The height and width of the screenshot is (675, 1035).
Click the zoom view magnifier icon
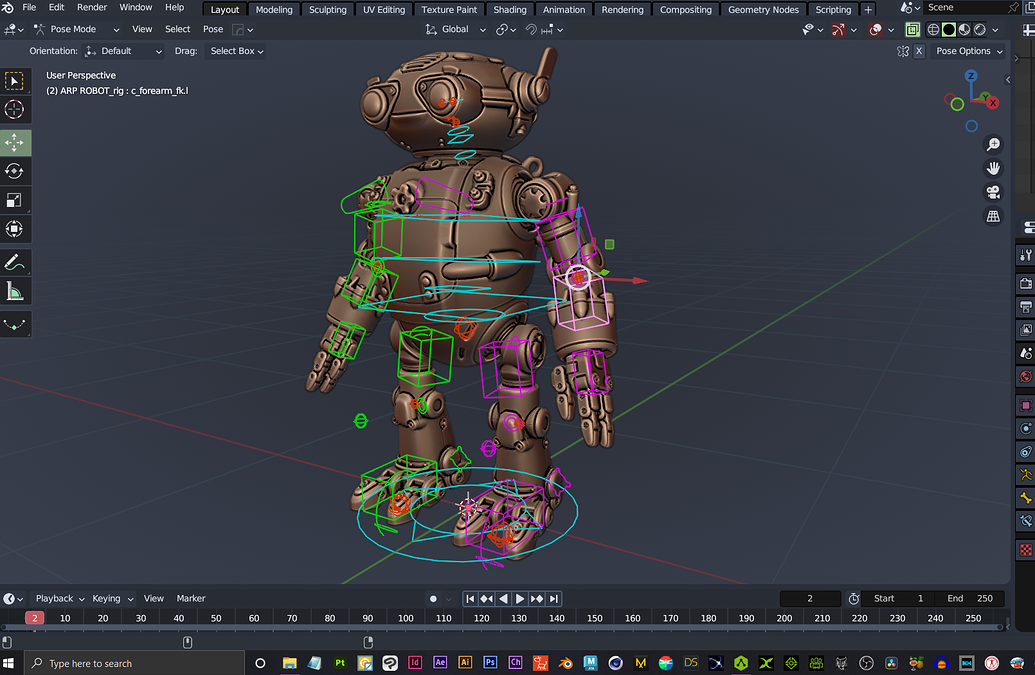(x=993, y=145)
